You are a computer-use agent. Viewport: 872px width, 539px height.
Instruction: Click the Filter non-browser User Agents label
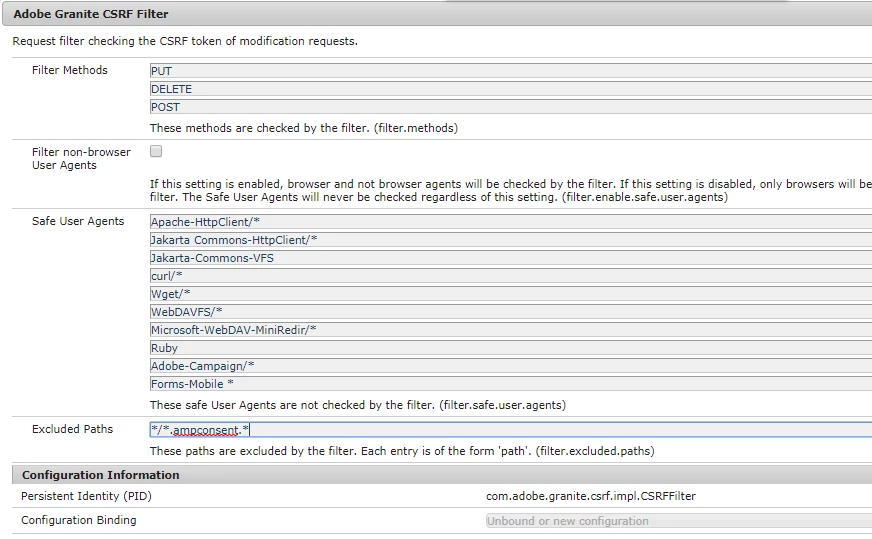[x=81, y=159]
